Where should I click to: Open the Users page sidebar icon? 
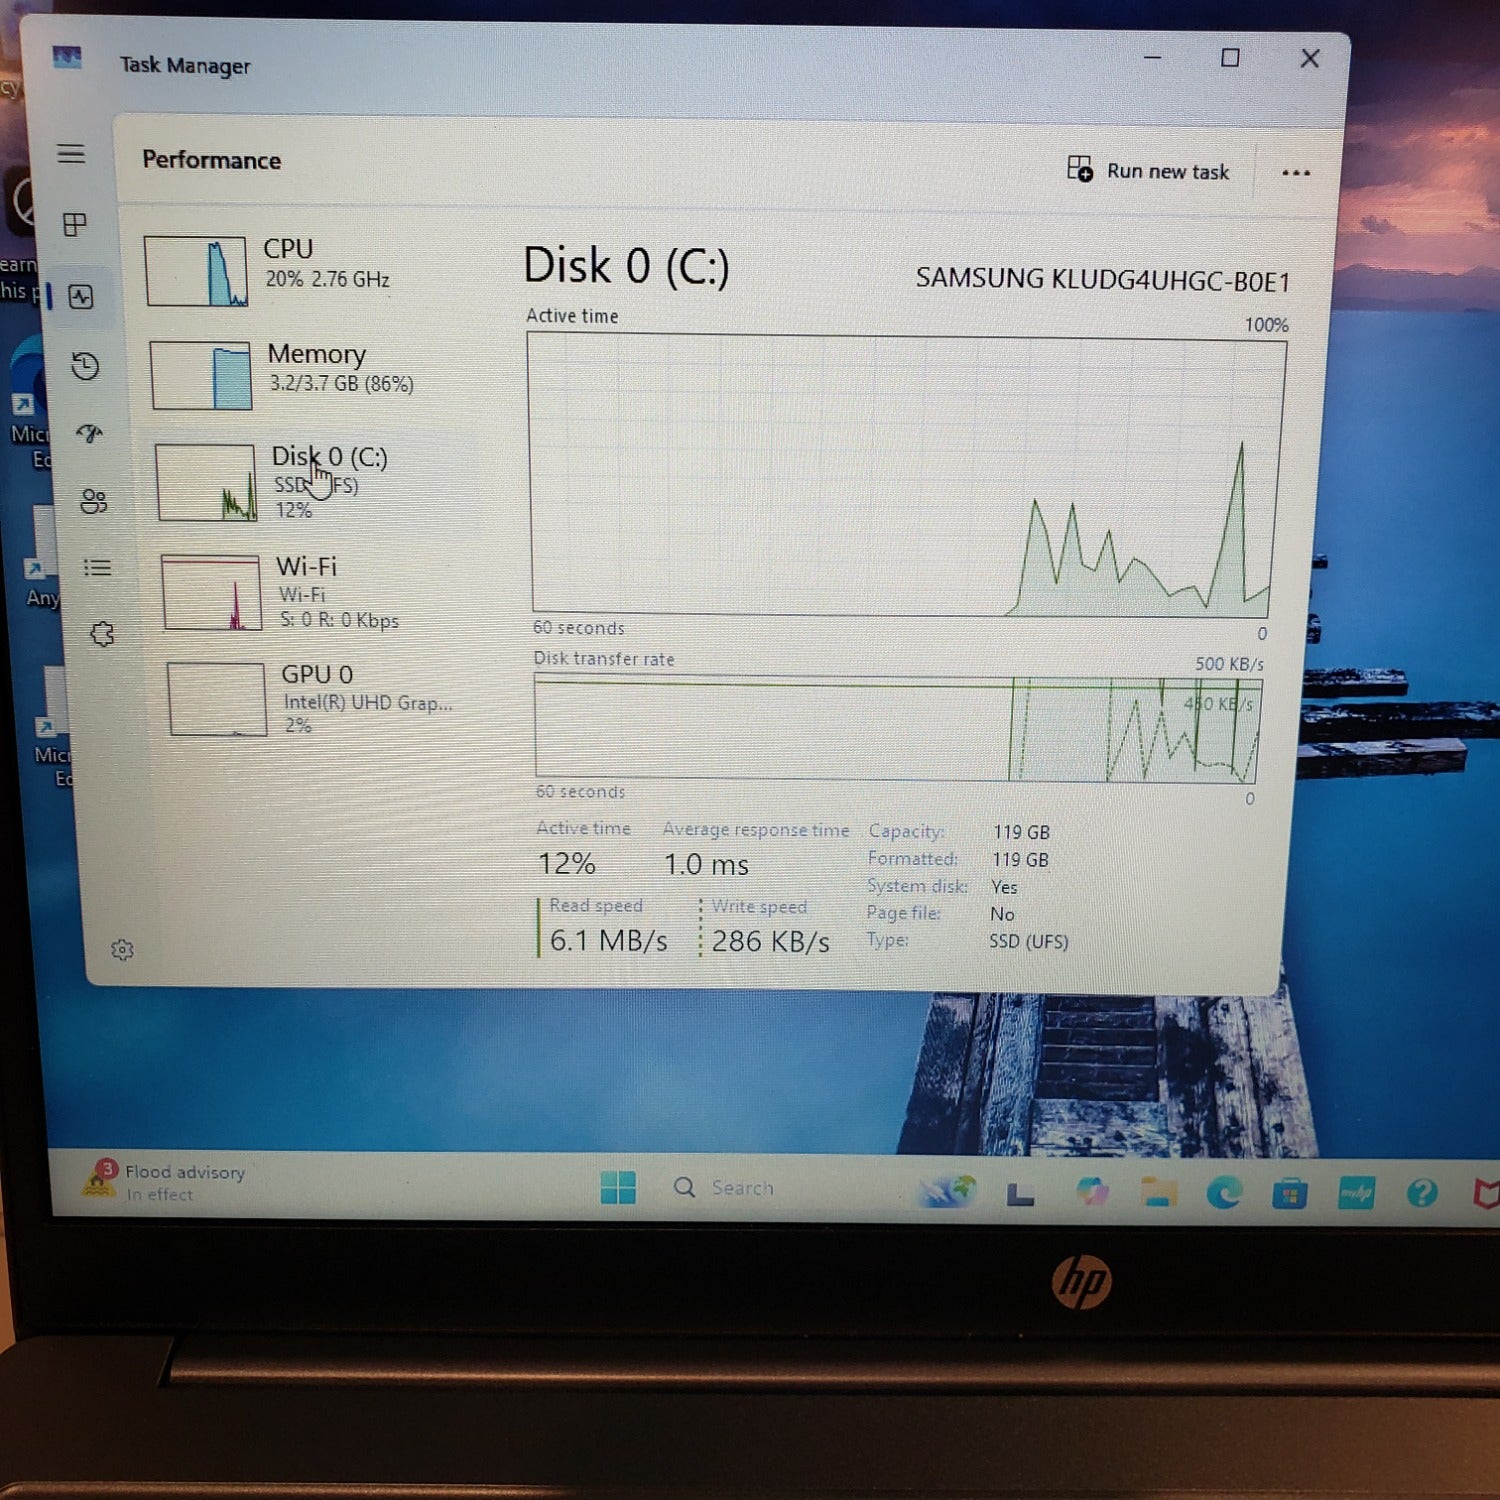point(94,501)
